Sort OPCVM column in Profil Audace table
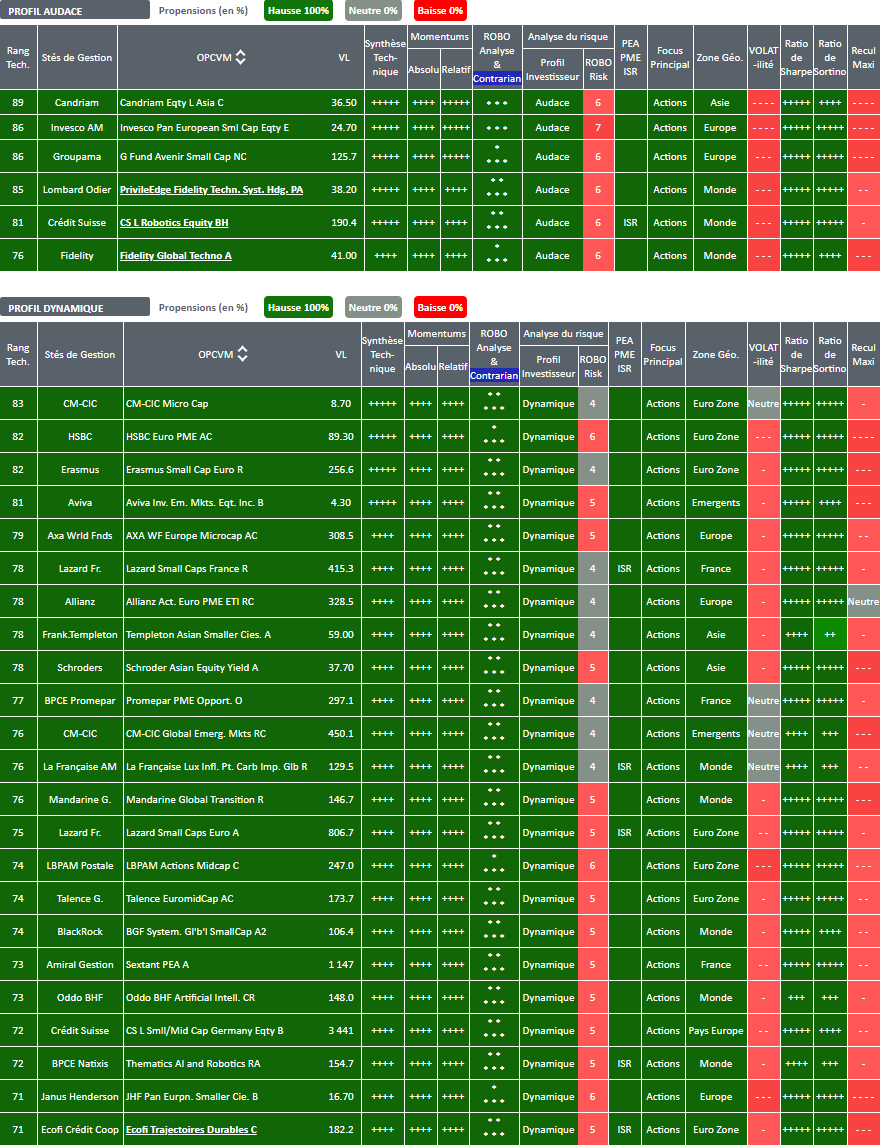The image size is (880, 1147). [x=240, y=57]
